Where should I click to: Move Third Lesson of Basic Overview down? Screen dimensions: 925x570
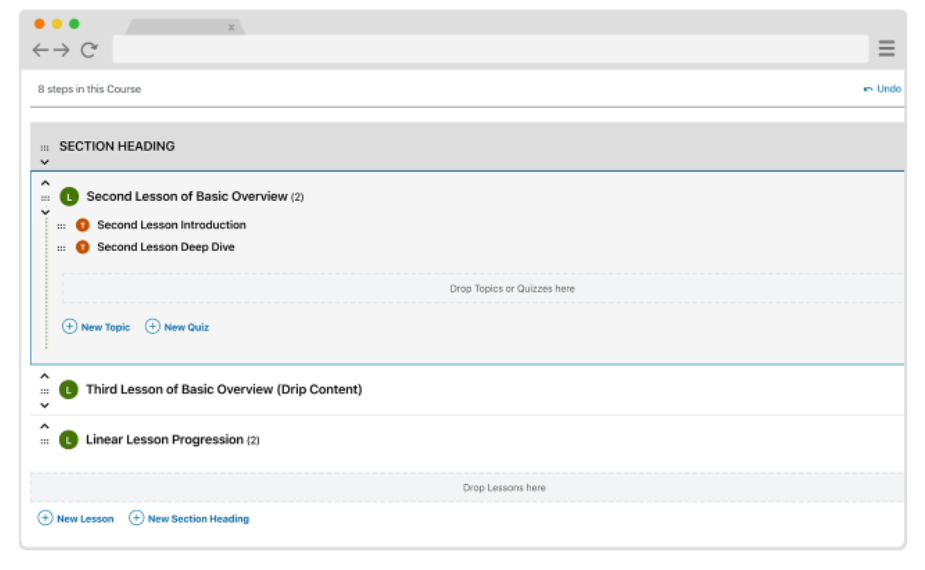44,405
